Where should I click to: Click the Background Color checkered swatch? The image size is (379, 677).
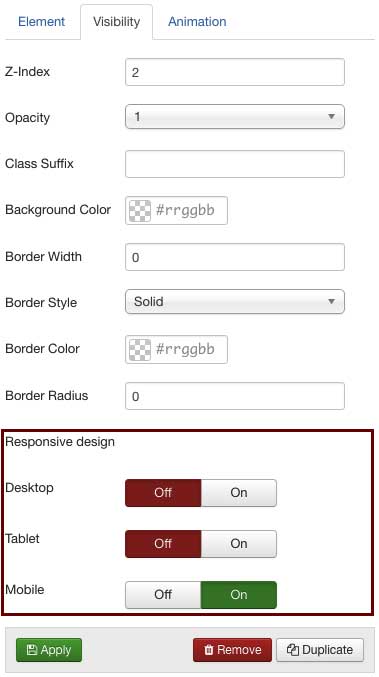(x=140, y=211)
